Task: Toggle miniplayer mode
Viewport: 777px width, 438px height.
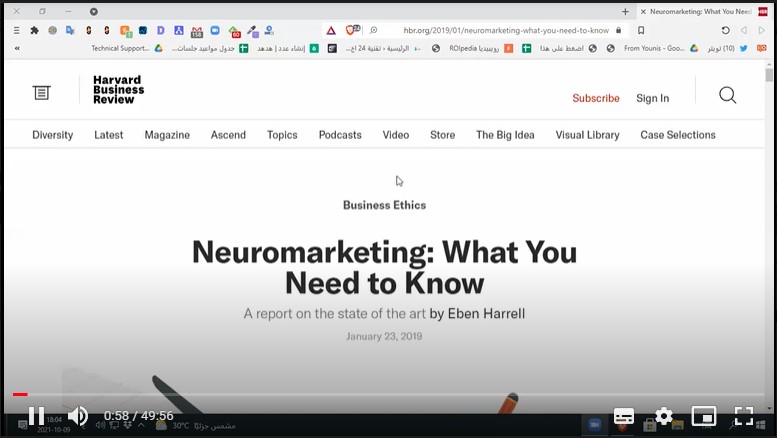Action: (704, 416)
